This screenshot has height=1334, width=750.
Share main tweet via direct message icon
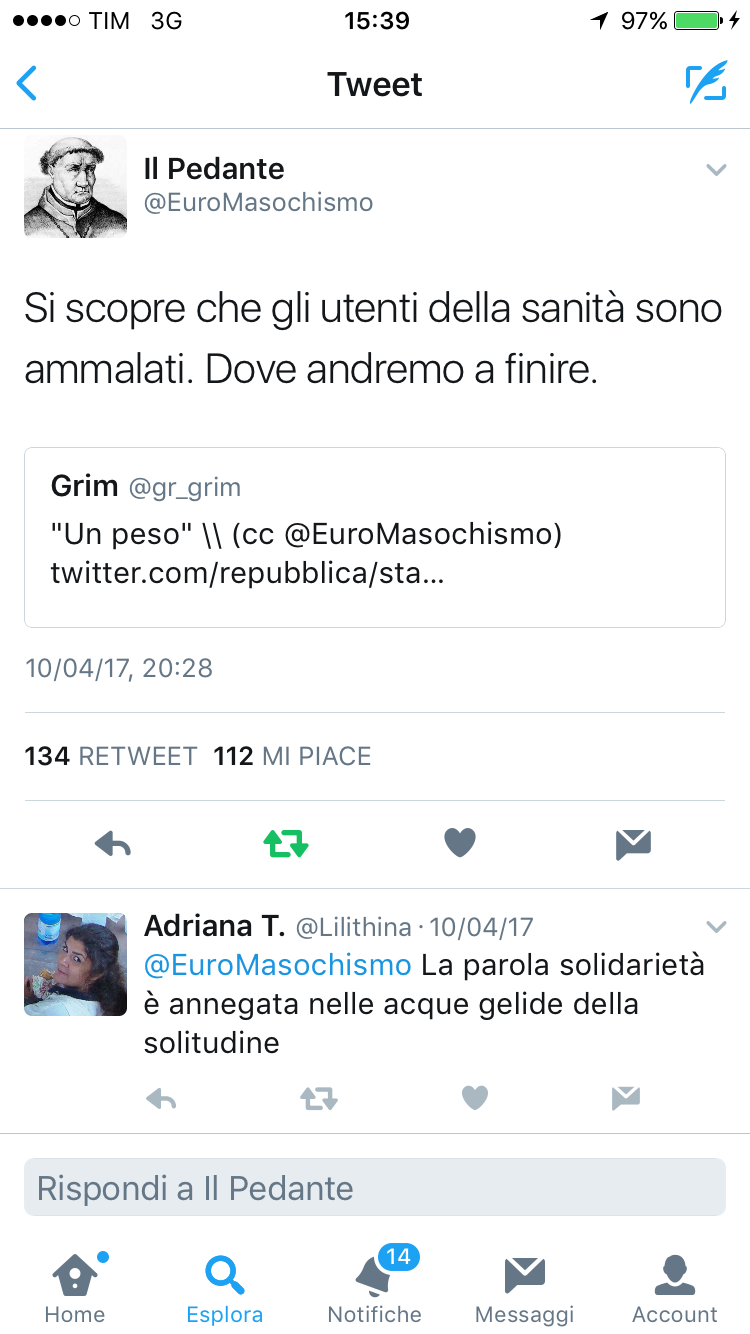pyautogui.click(x=633, y=845)
